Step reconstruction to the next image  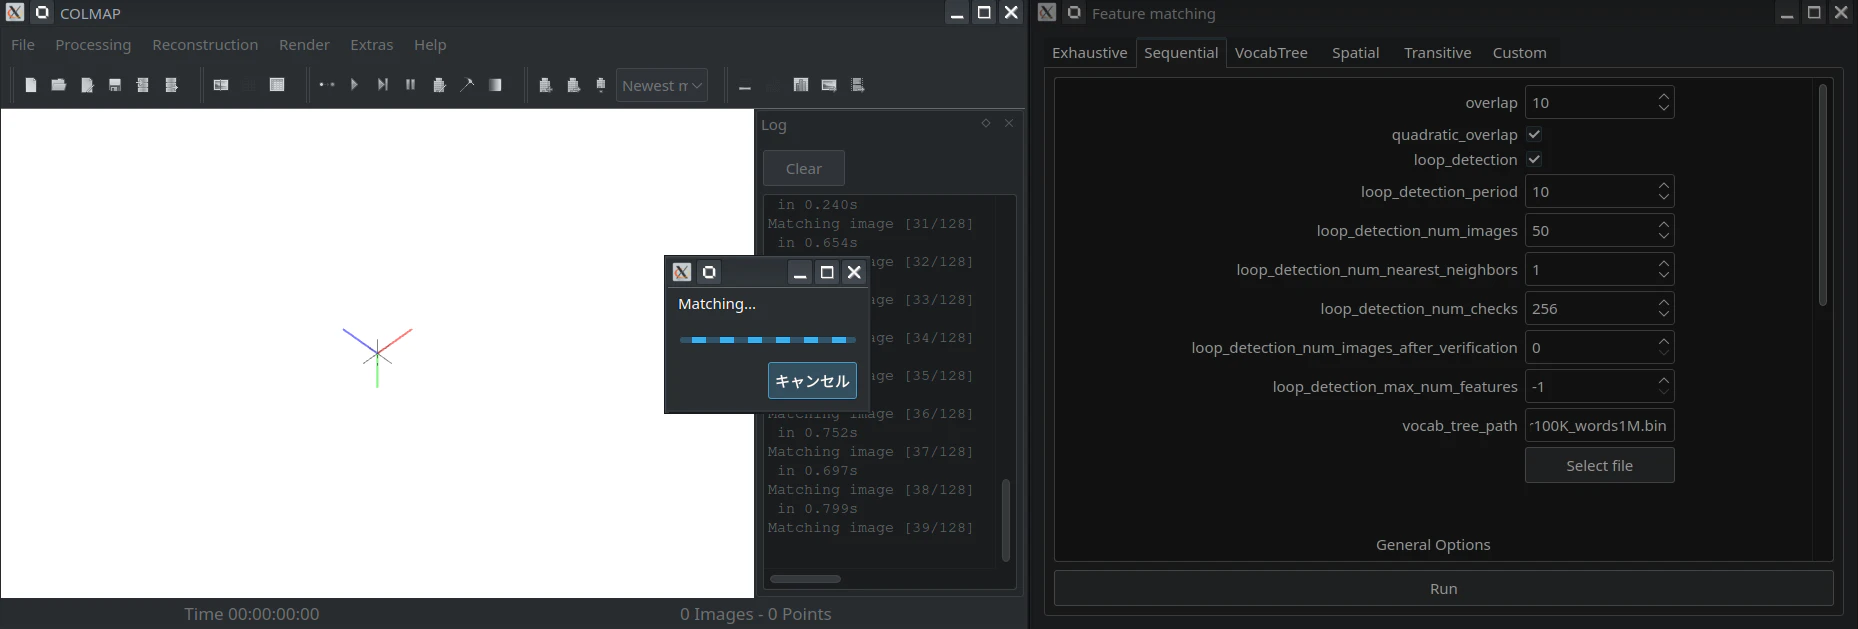pos(382,85)
